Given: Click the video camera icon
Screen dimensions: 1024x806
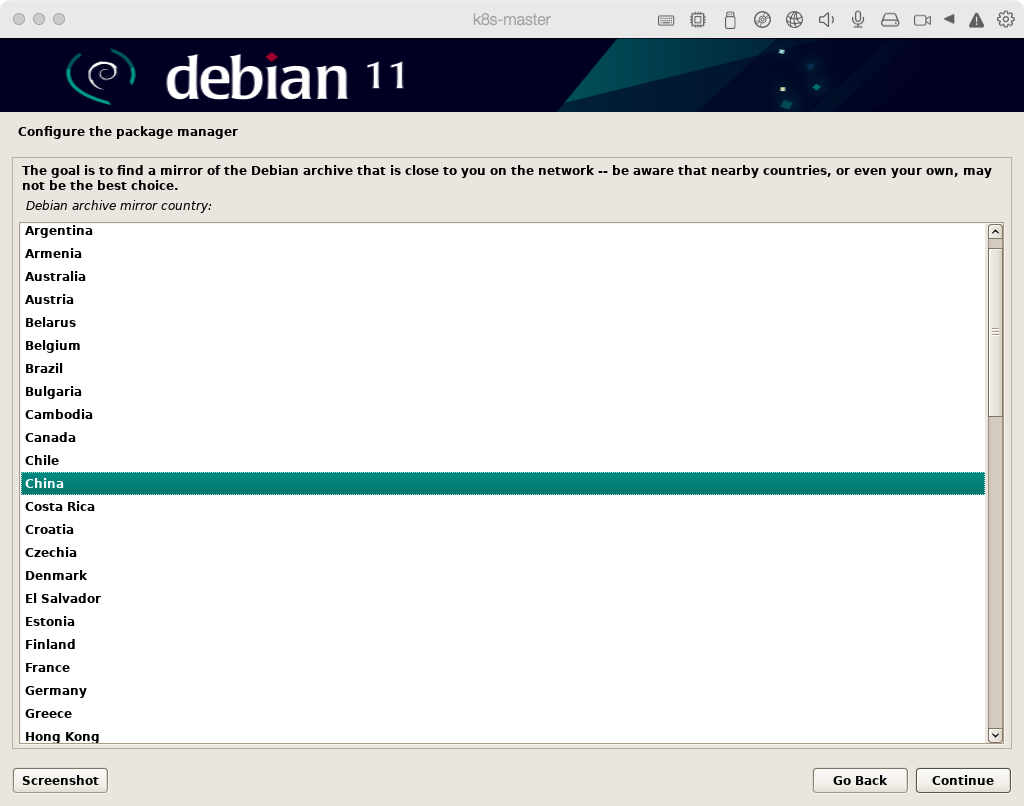Looking at the screenshot, I should point(922,20).
